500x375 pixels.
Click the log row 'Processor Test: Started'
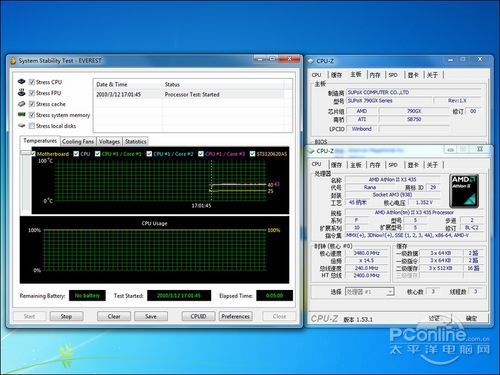[x=188, y=94]
